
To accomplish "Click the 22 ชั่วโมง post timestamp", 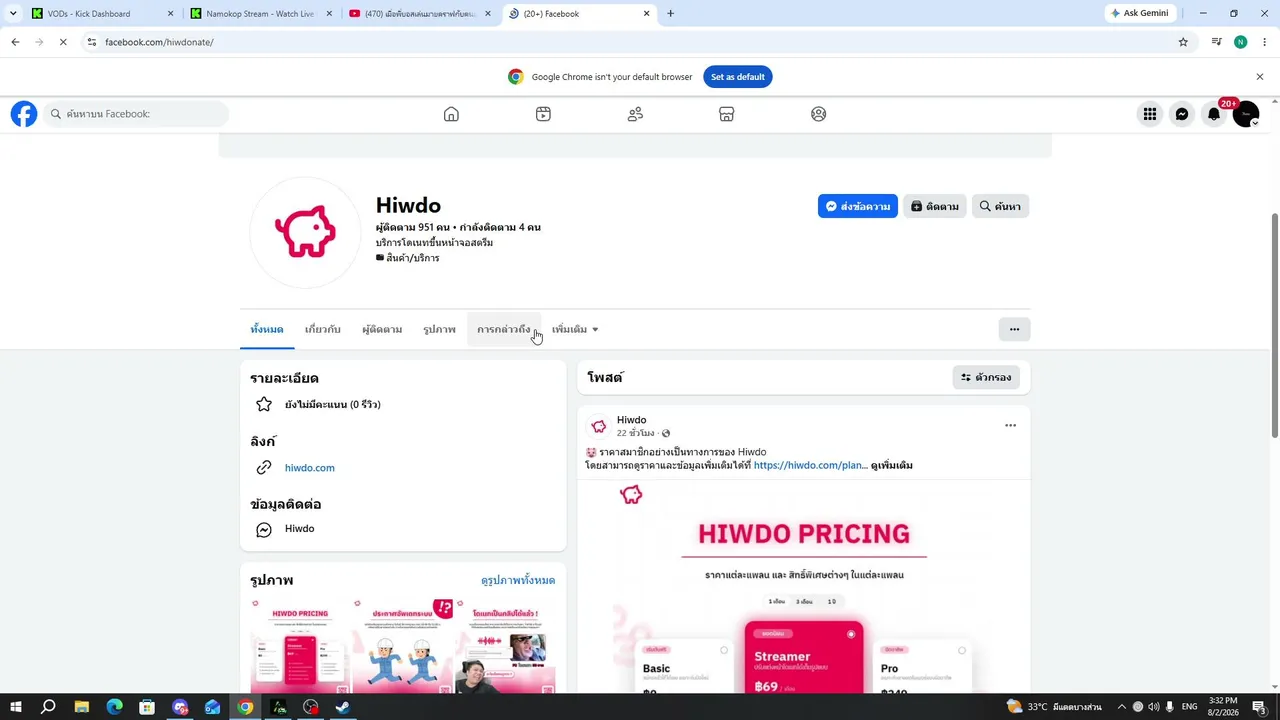I will pos(635,433).
